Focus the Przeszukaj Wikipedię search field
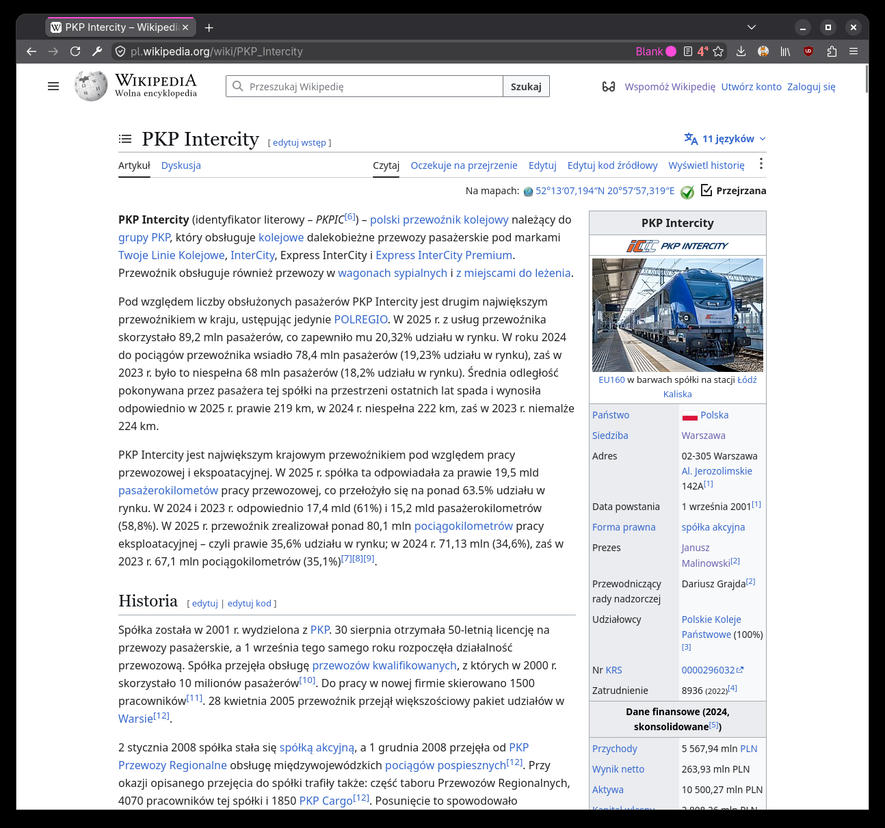Viewport: 885px width, 828px height. [x=365, y=86]
